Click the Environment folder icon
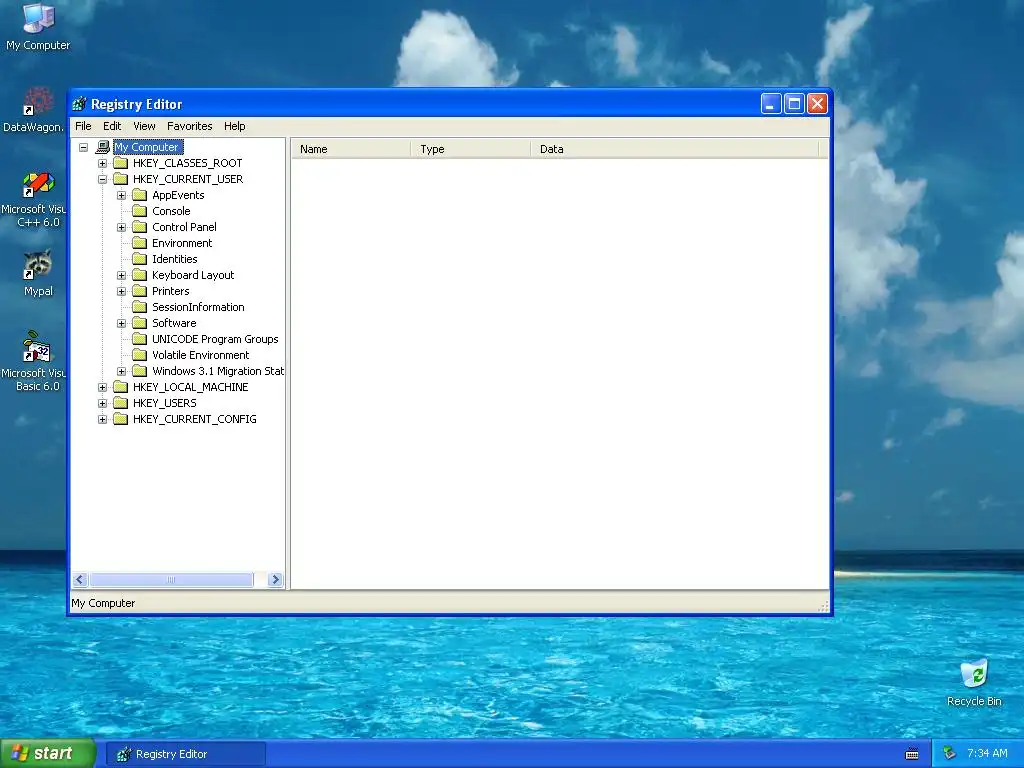Image resolution: width=1024 pixels, height=768 pixels. point(140,243)
